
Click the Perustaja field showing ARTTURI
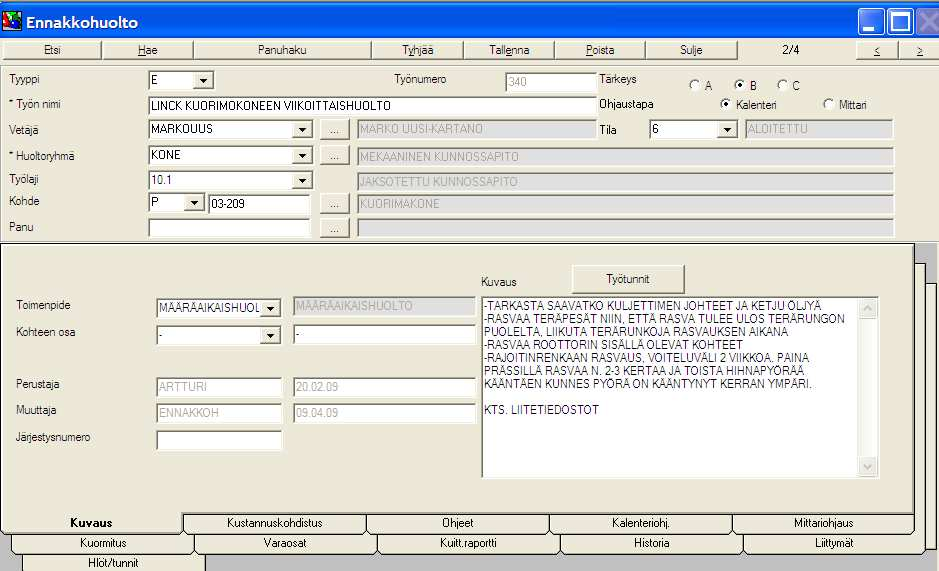click(x=219, y=387)
